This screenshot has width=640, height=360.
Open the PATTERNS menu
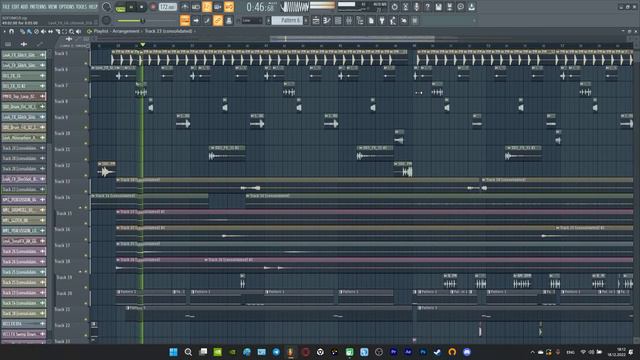(x=38, y=7)
